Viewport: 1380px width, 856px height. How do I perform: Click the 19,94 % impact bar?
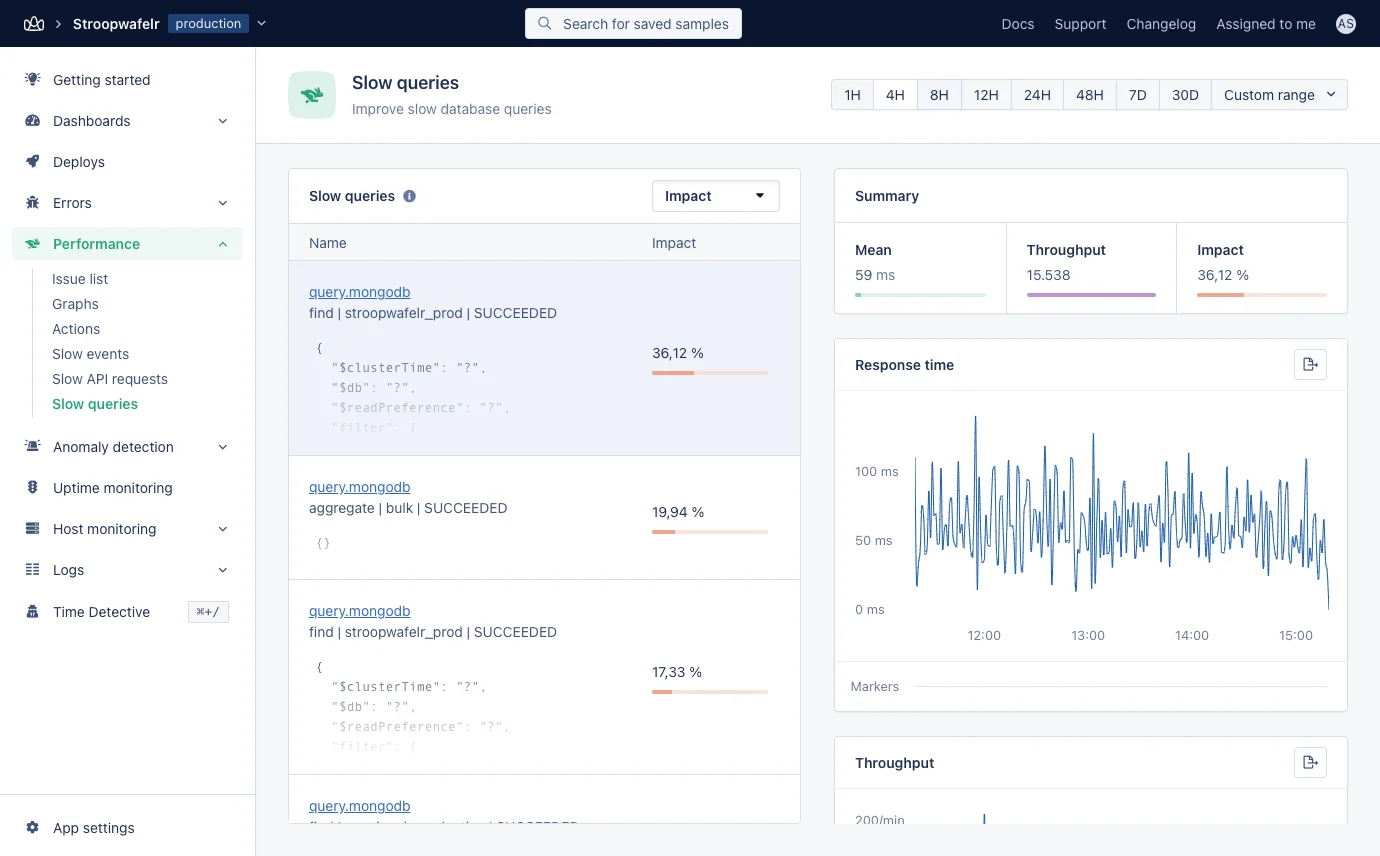(710, 532)
